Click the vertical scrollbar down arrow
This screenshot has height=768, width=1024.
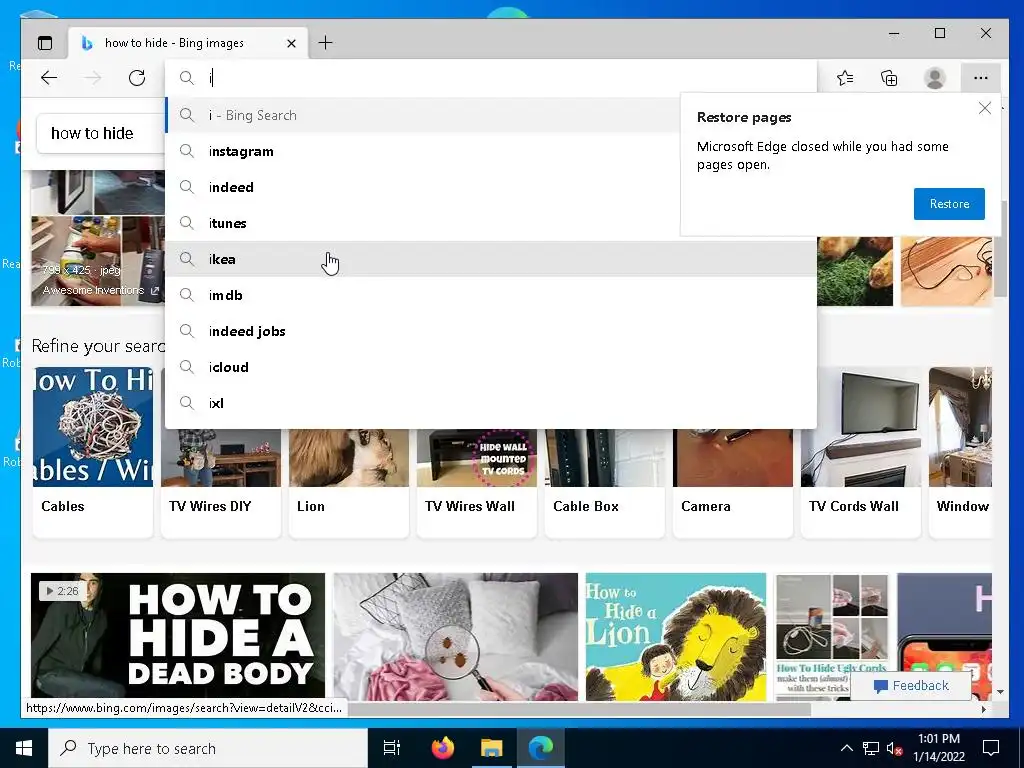(1000, 691)
